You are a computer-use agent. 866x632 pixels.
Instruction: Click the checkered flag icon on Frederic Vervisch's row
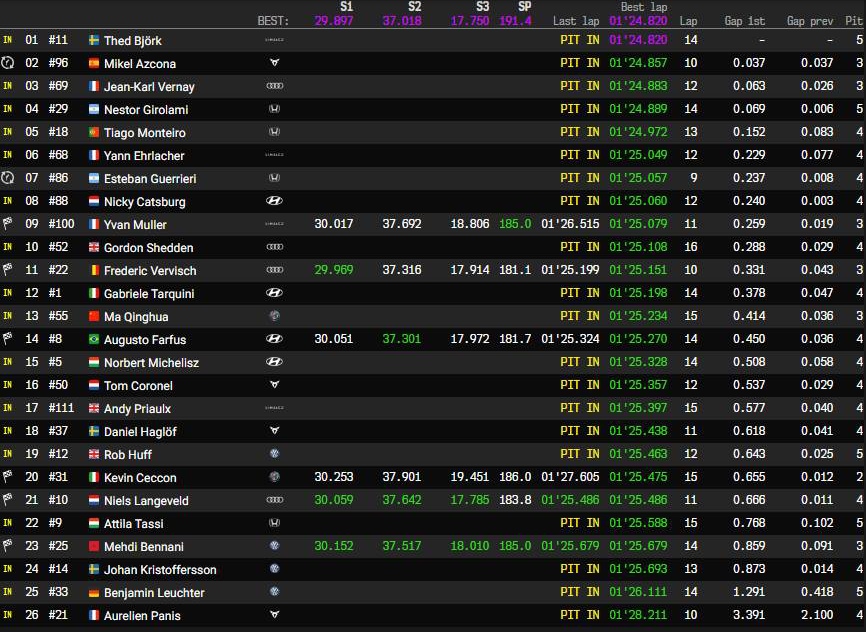tap(10, 270)
